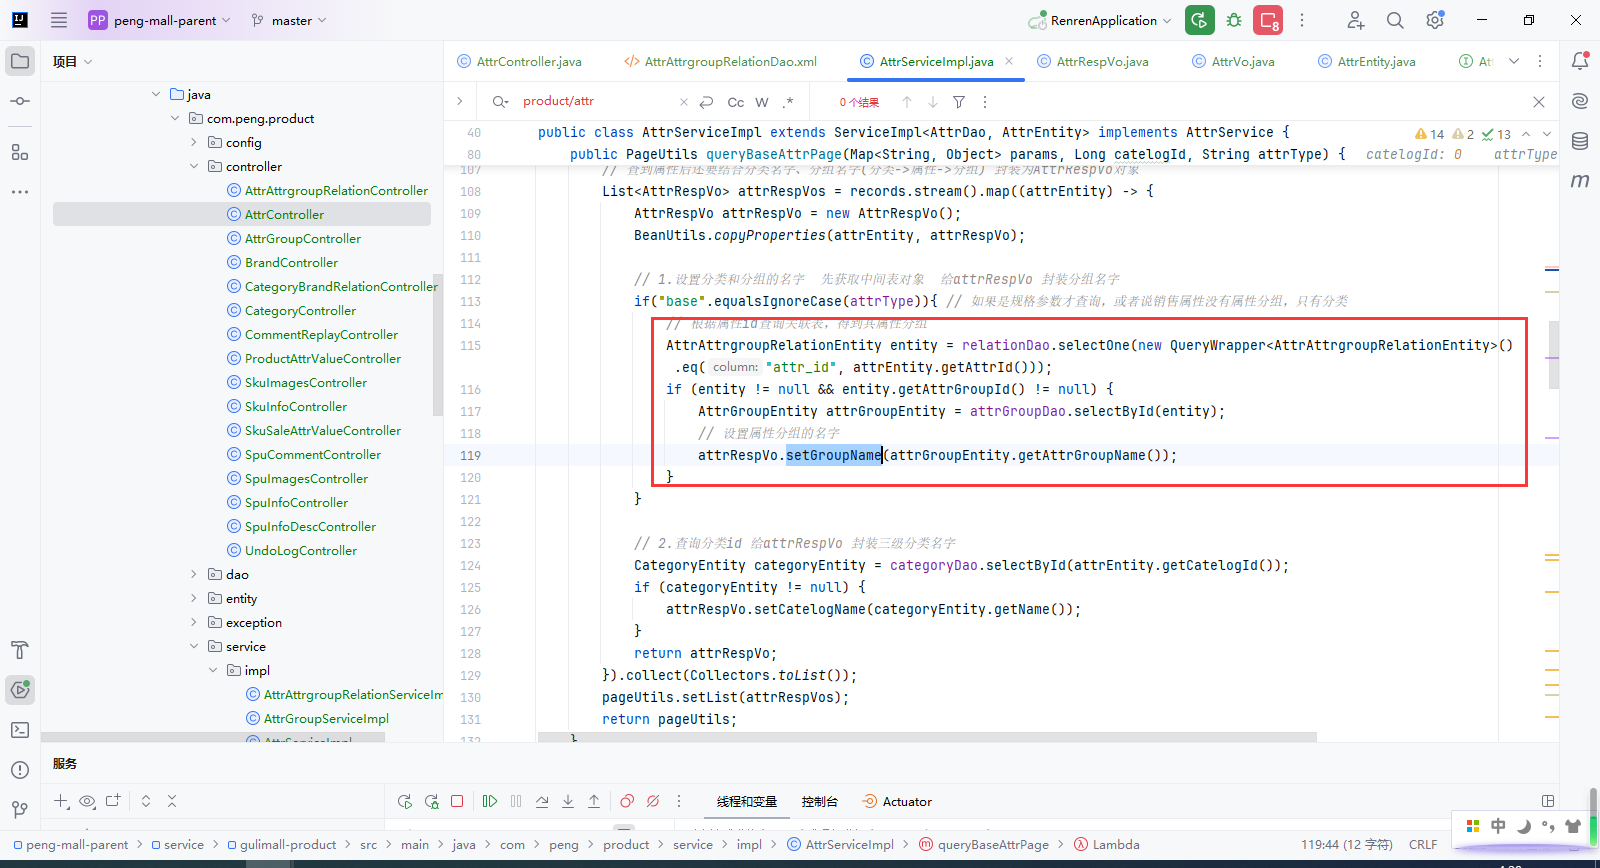Screen dimensions: 1600x868
Task: Toggle the services view eye filter
Action: pyautogui.click(x=88, y=801)
